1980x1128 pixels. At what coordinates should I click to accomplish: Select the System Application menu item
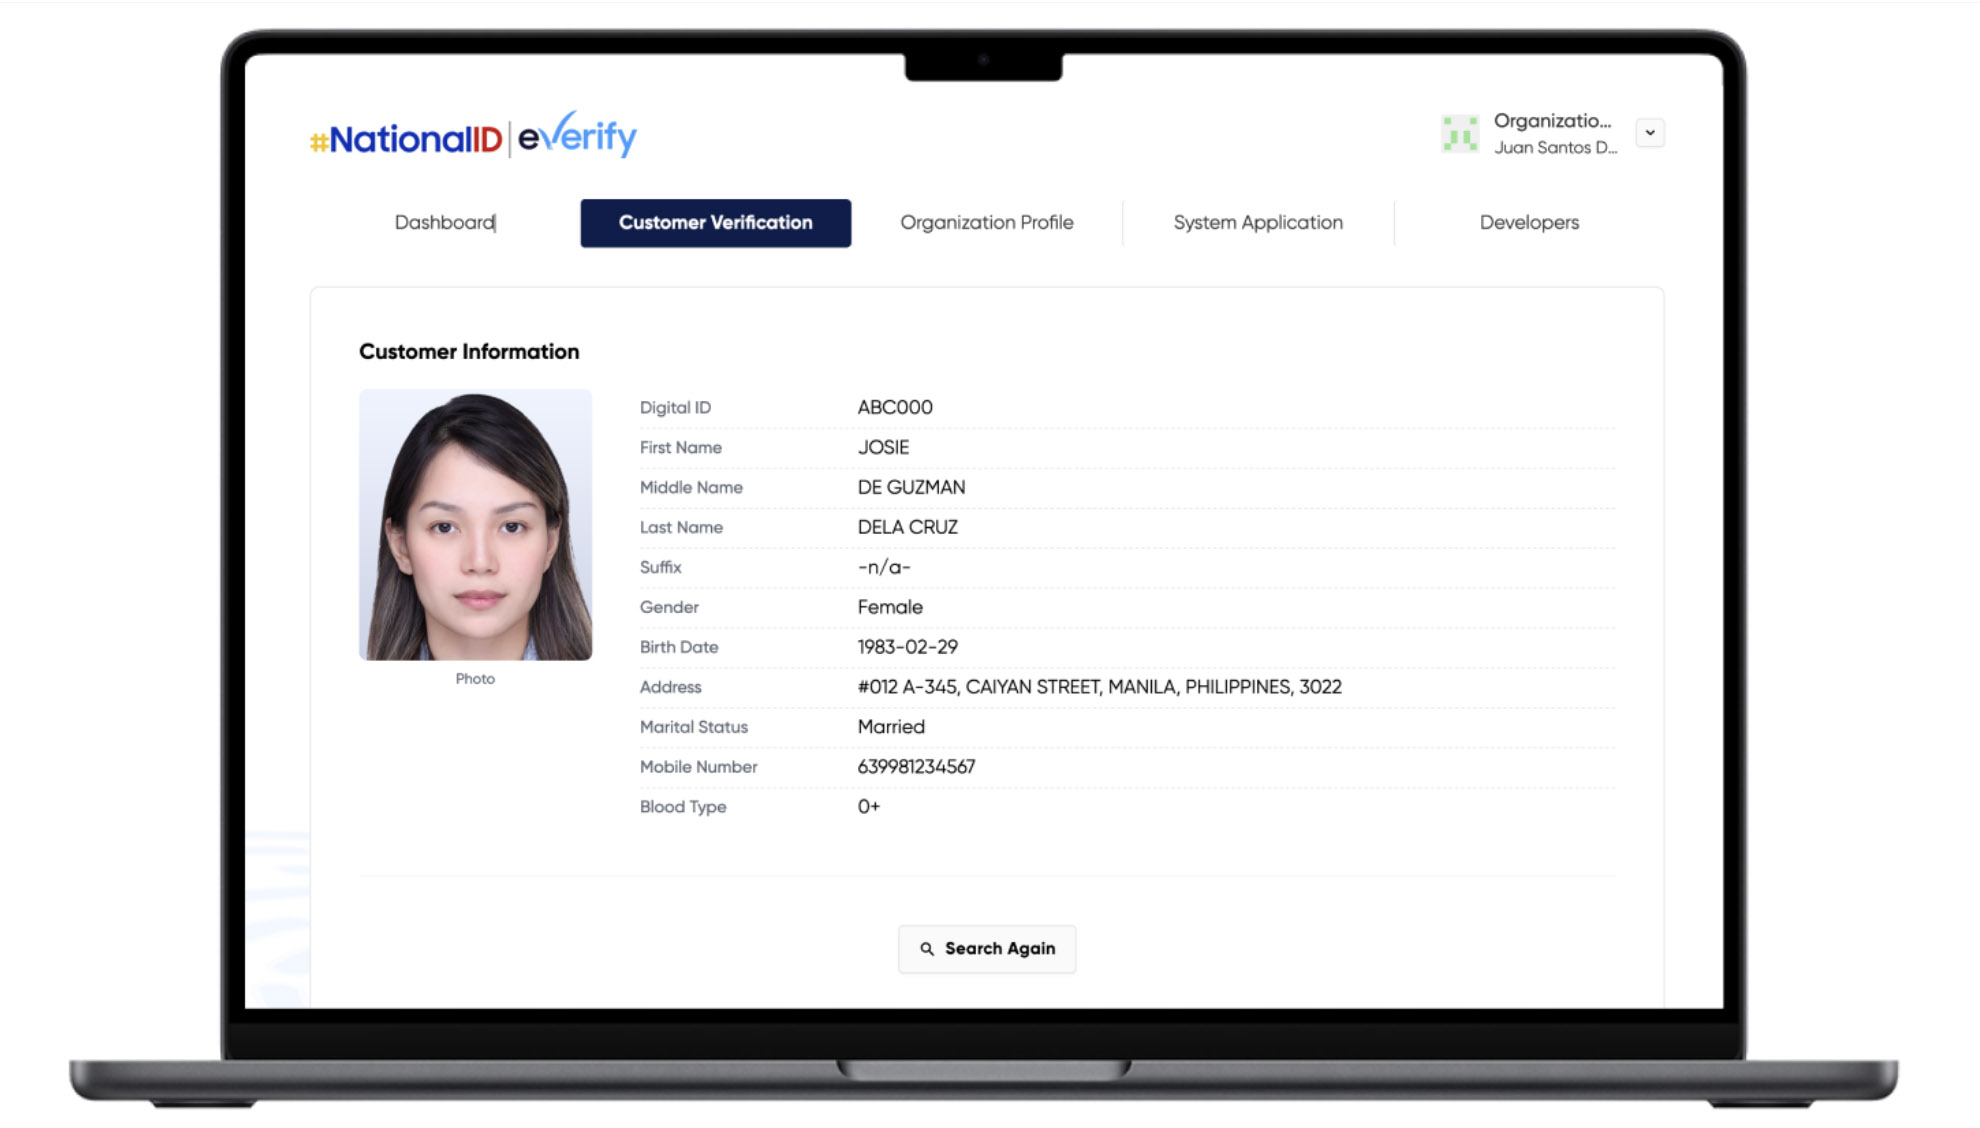1257,222
